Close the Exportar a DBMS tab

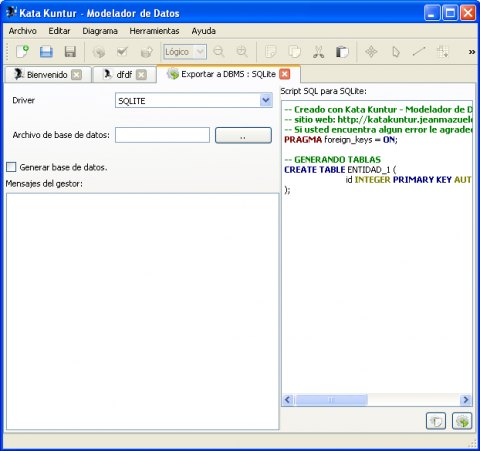285,74
